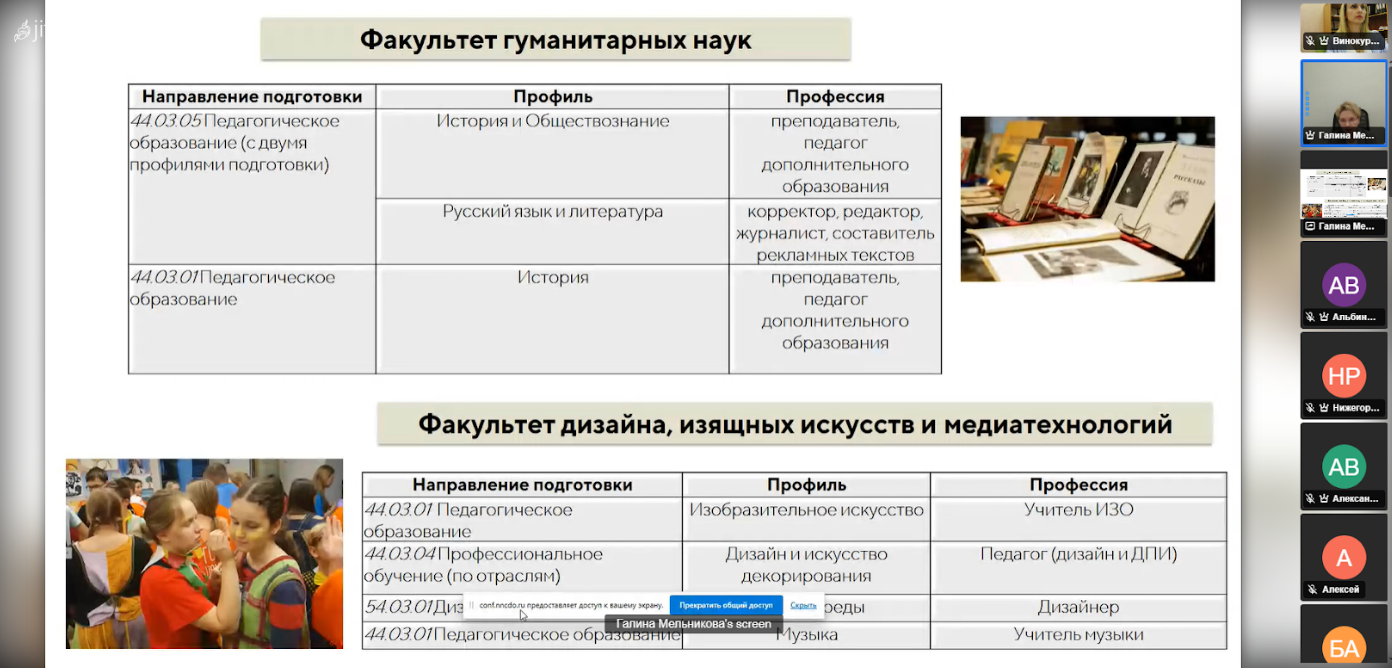Select the green AB avatar of Алексан
Image resolution: width=1392 pixels, height=668 pixels.
(x=1344, y=467)
